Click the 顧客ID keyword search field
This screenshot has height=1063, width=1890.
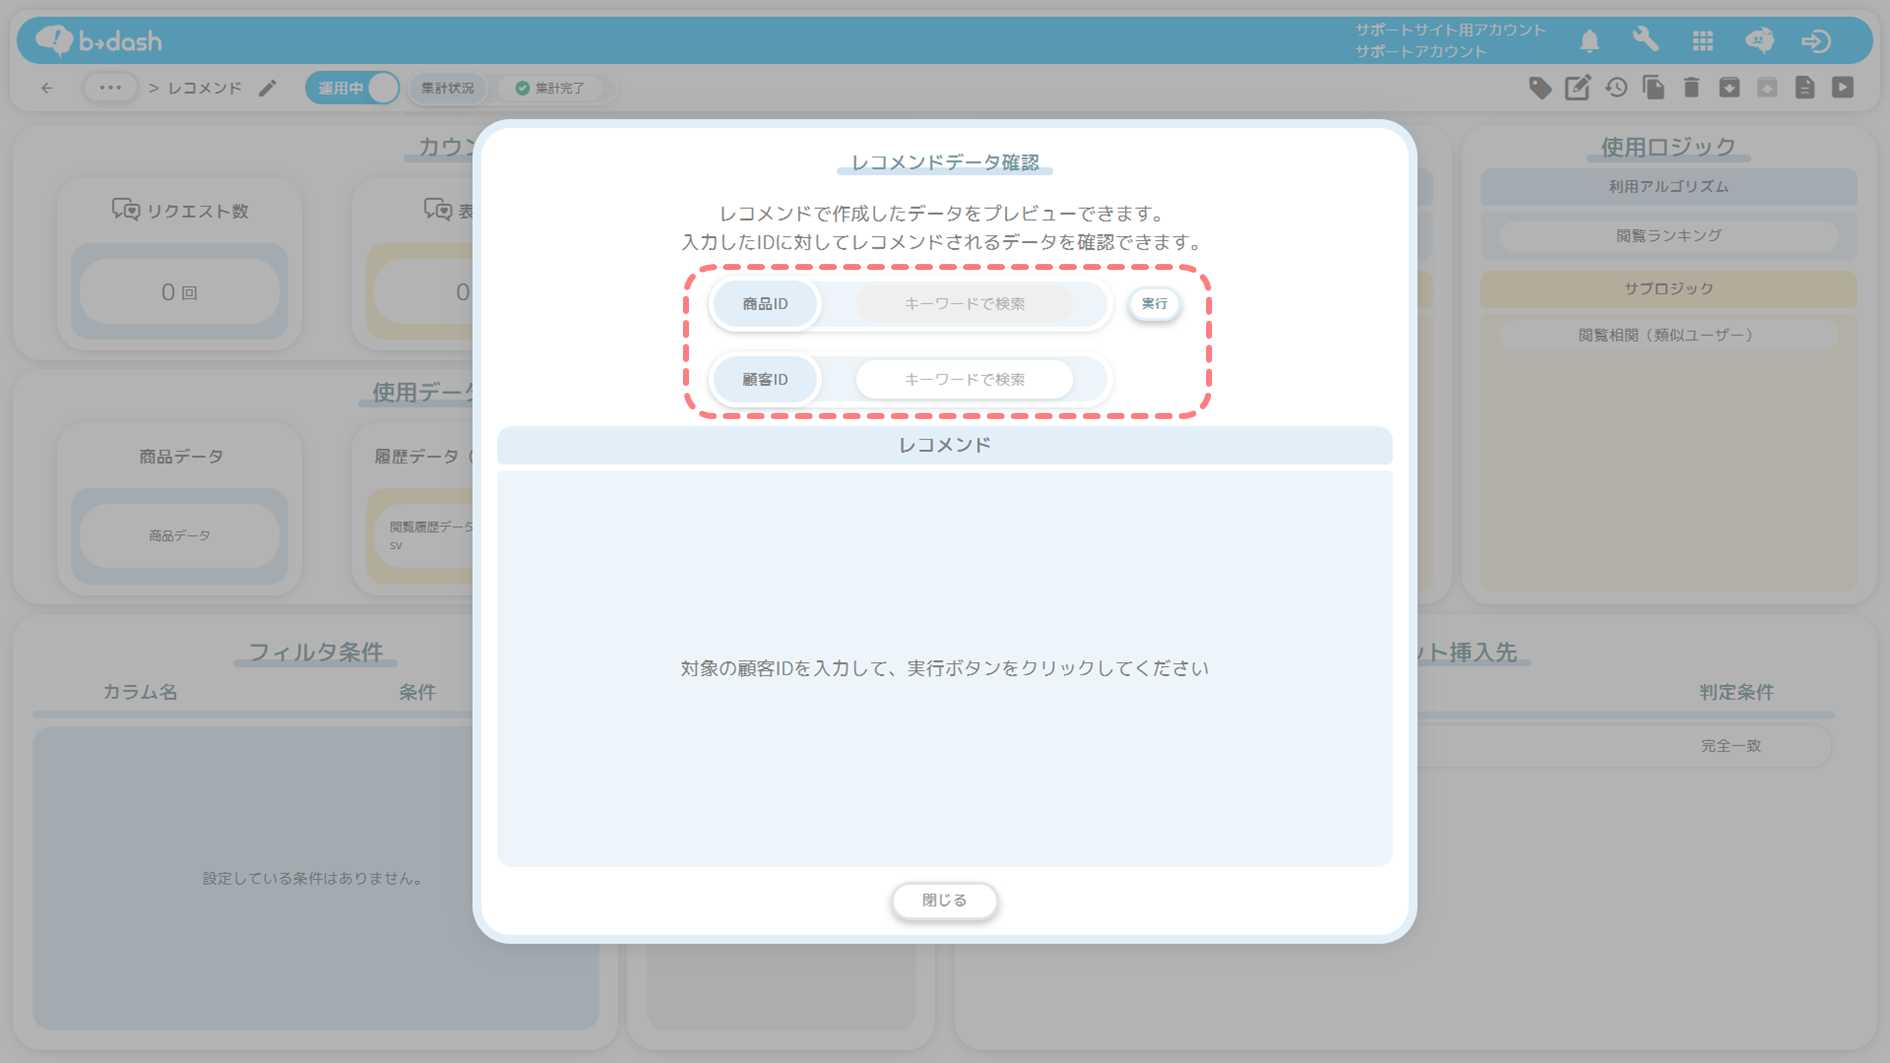pos(964,380)
